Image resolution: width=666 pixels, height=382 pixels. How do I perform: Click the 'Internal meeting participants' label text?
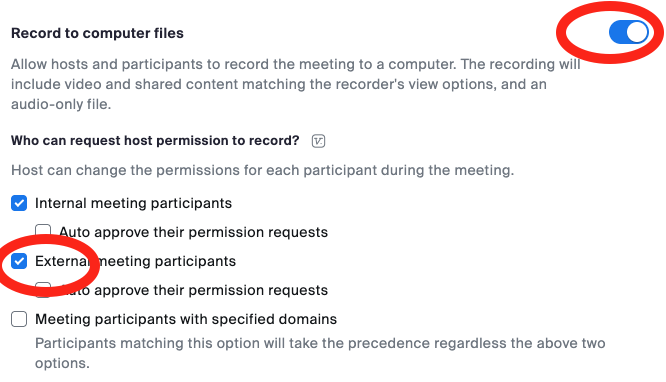pos(133,203)
